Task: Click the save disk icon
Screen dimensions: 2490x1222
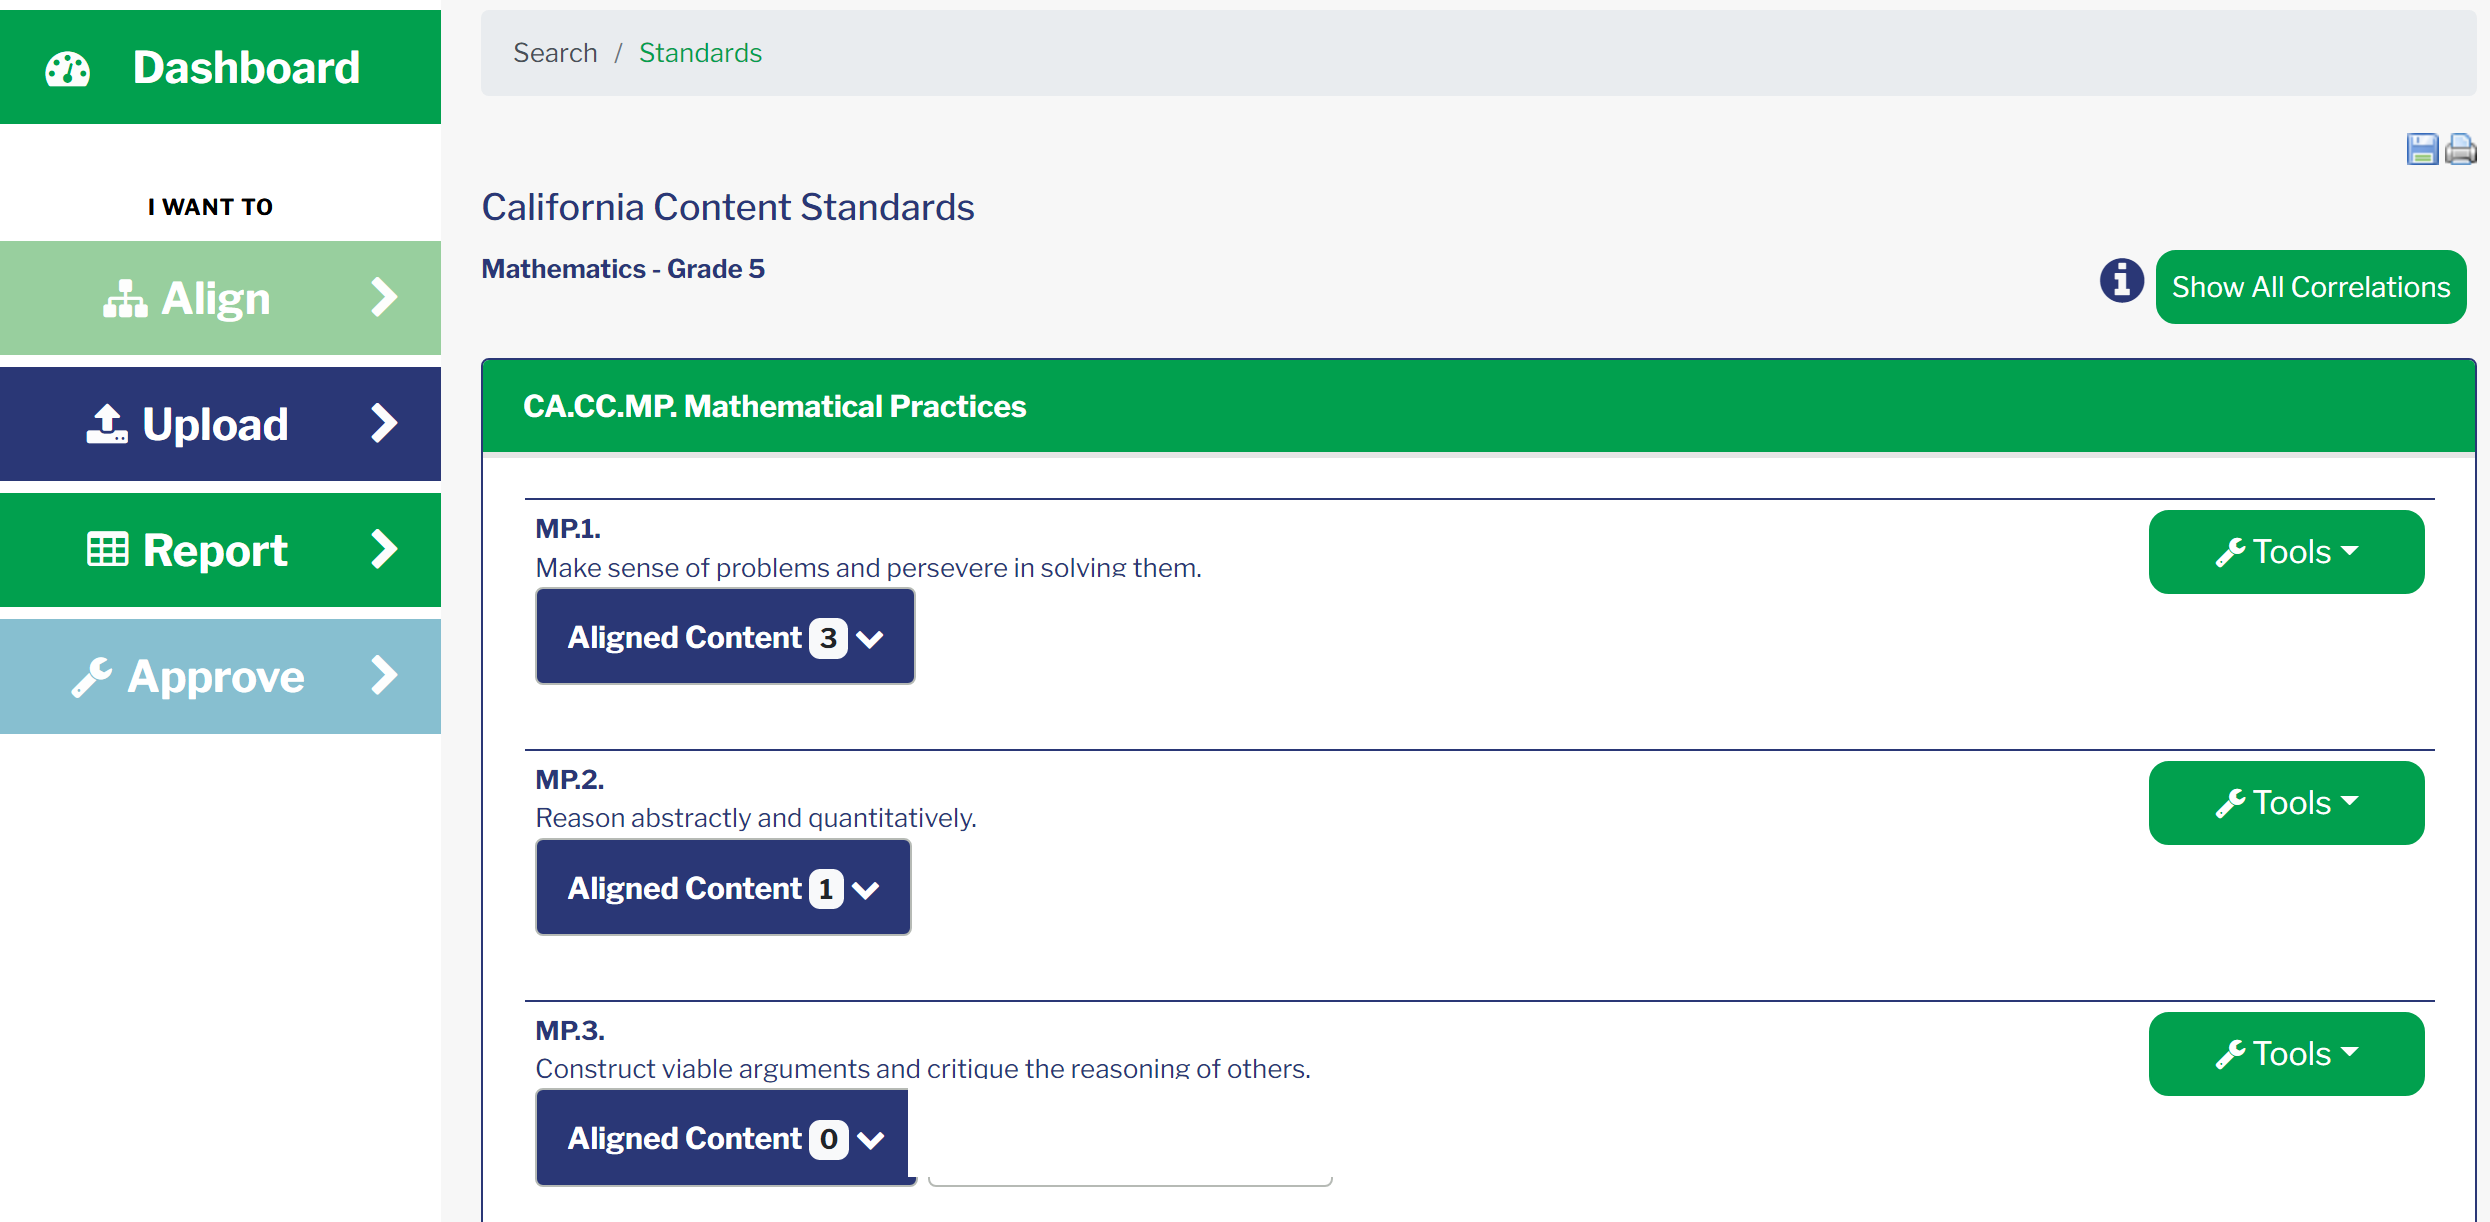Action: tap(2421, 149)
